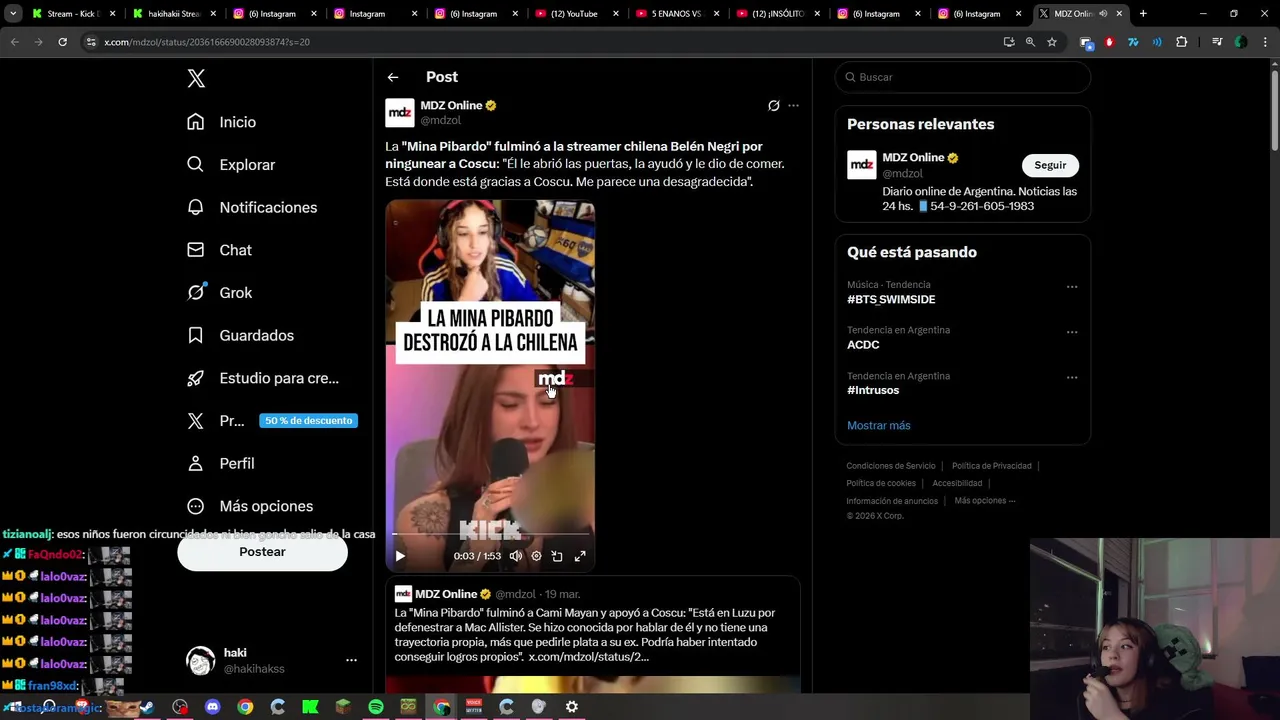Open the Chrome extensions puzzle menu
1280x720 pixels.
click(x=1182, y=42)
